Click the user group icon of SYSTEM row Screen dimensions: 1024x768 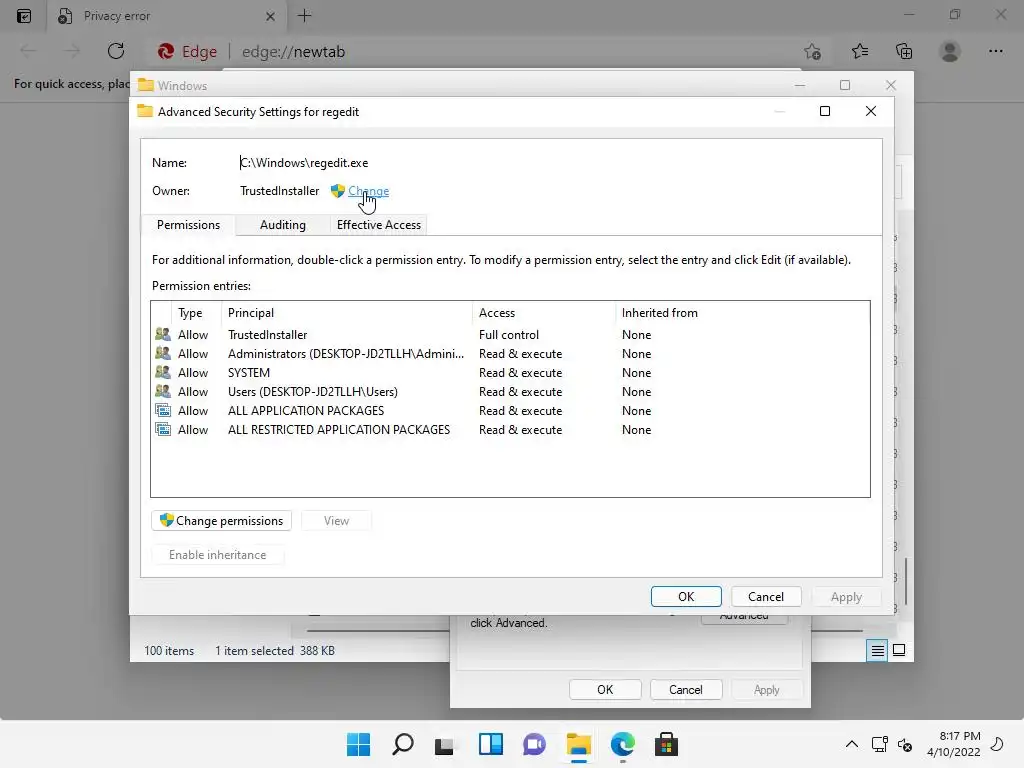[x=163, y=372]
